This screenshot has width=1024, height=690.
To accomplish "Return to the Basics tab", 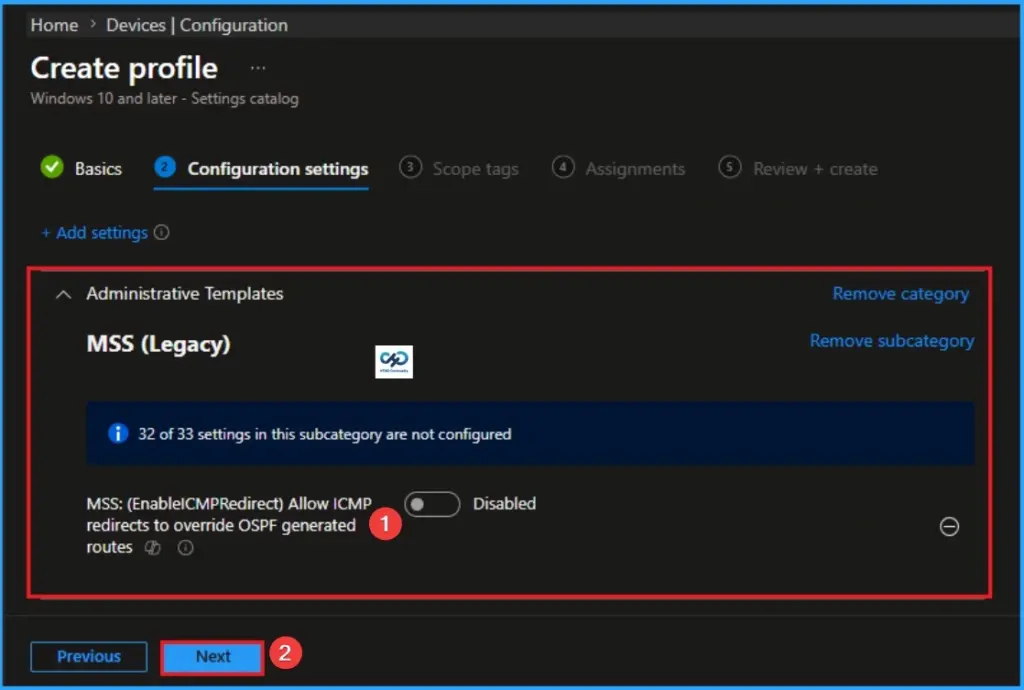I will (x=98, y=168).
